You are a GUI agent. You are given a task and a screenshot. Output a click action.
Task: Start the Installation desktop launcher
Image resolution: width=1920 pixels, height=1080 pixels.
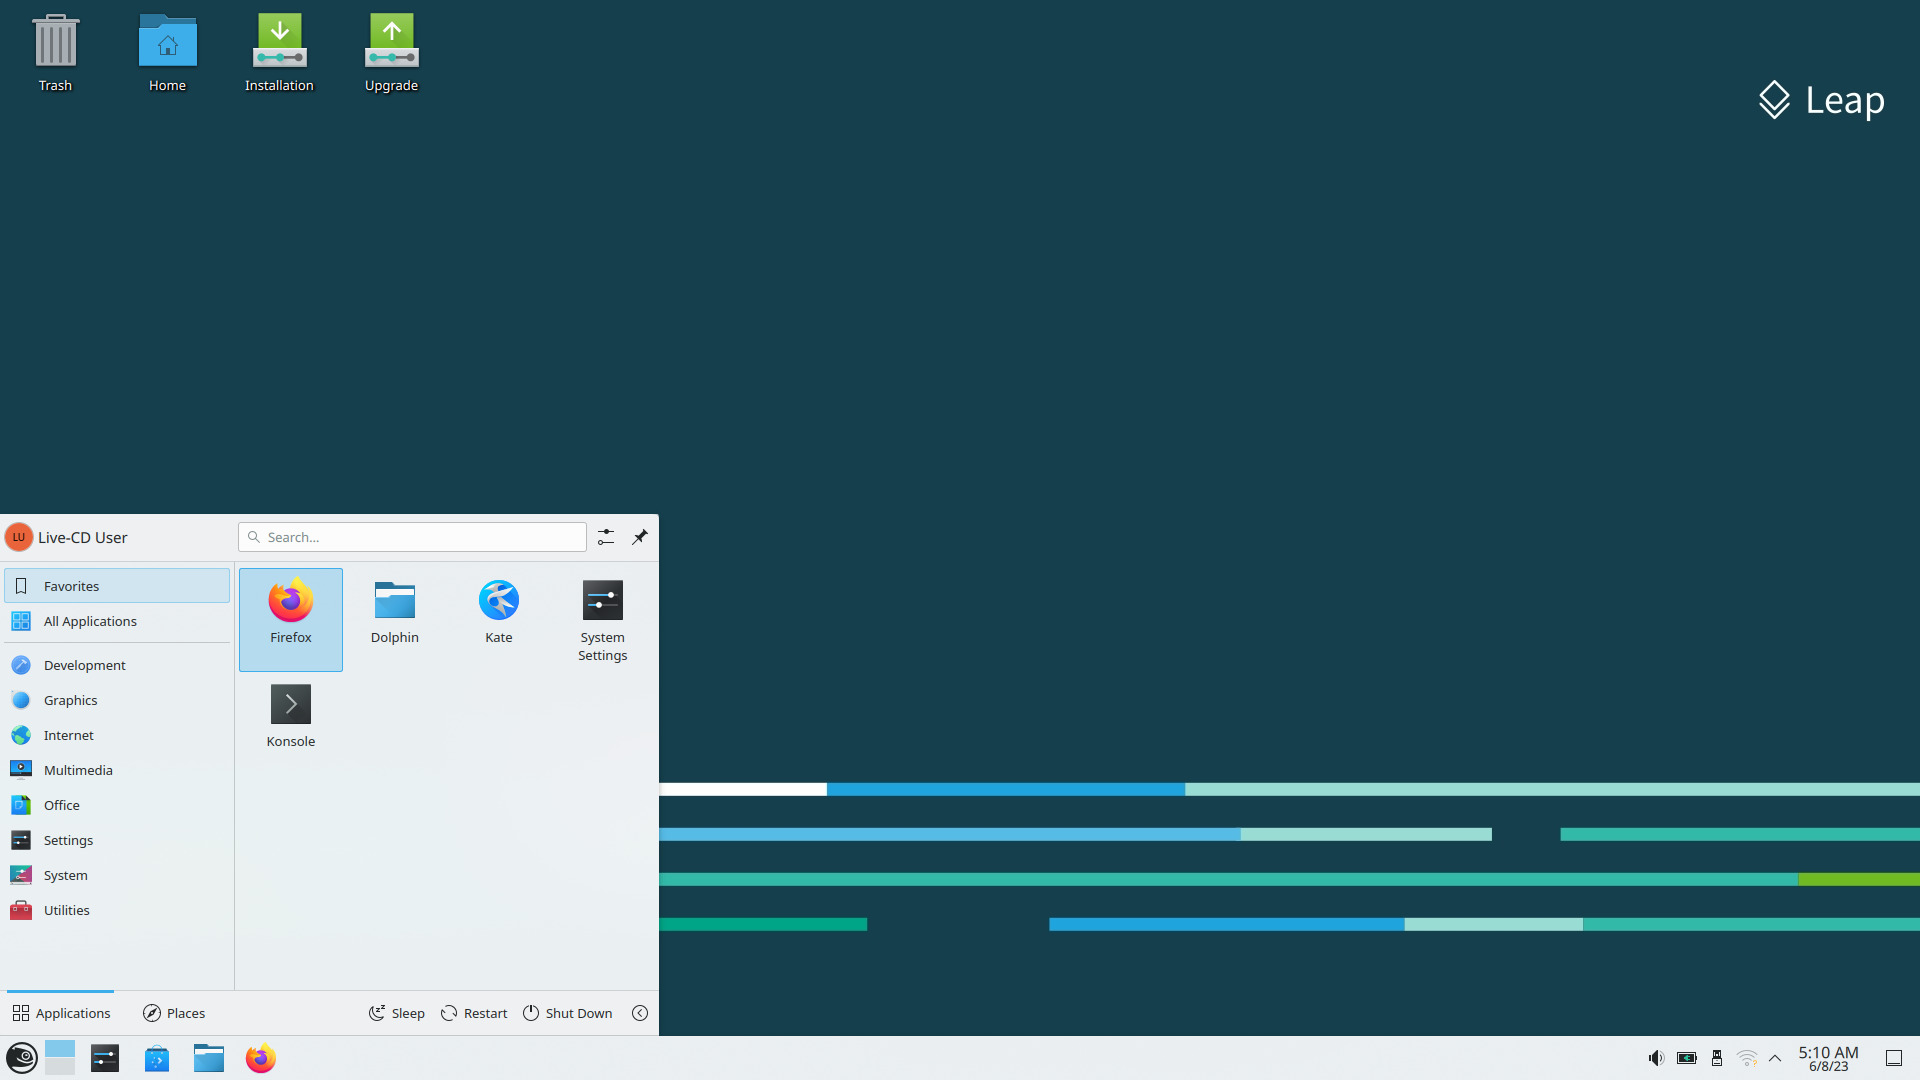click(x=279, y=53)
